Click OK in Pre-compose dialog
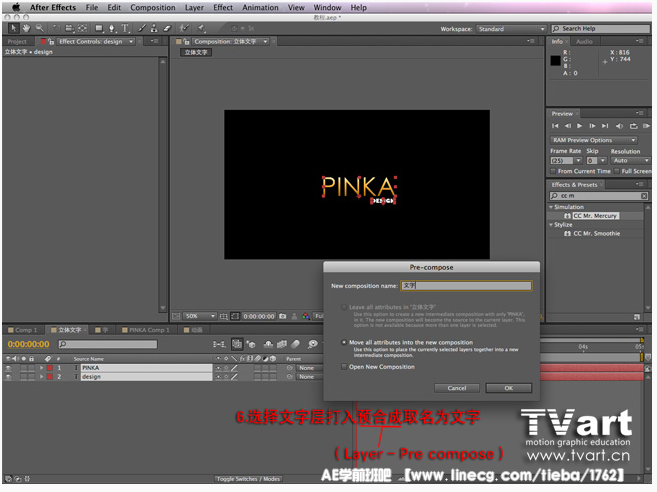This screenshot has width=657, height=492. point(509,388)
